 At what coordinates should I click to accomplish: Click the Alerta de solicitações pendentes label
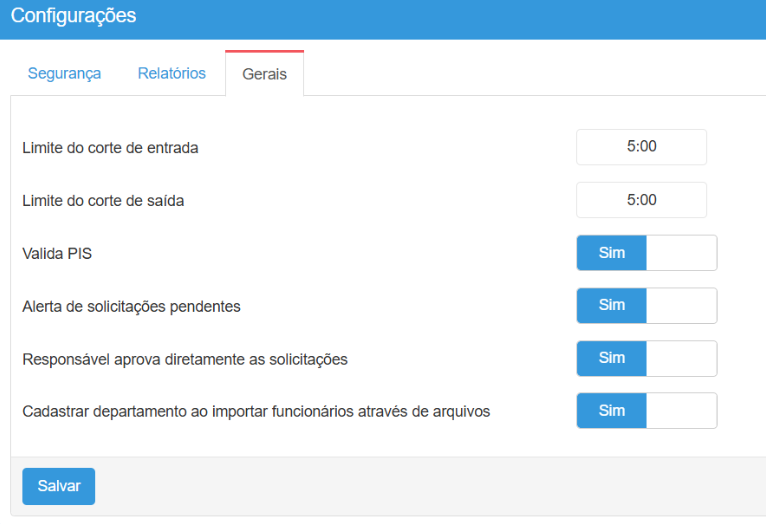[131, 307]
